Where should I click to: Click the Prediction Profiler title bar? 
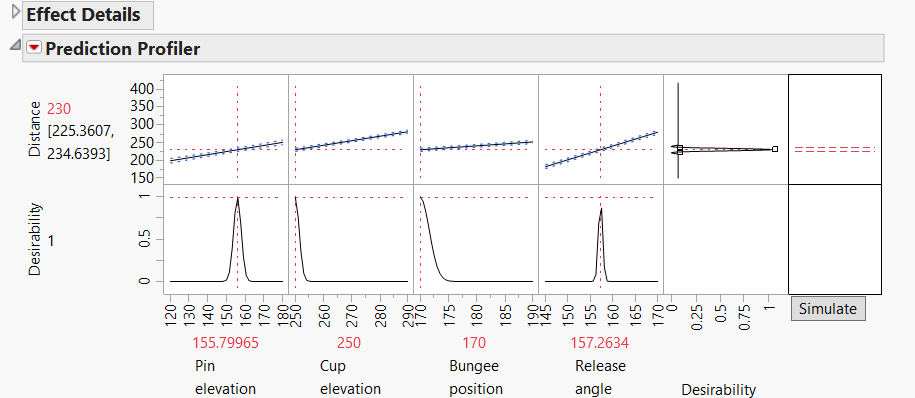coord(453,48)
